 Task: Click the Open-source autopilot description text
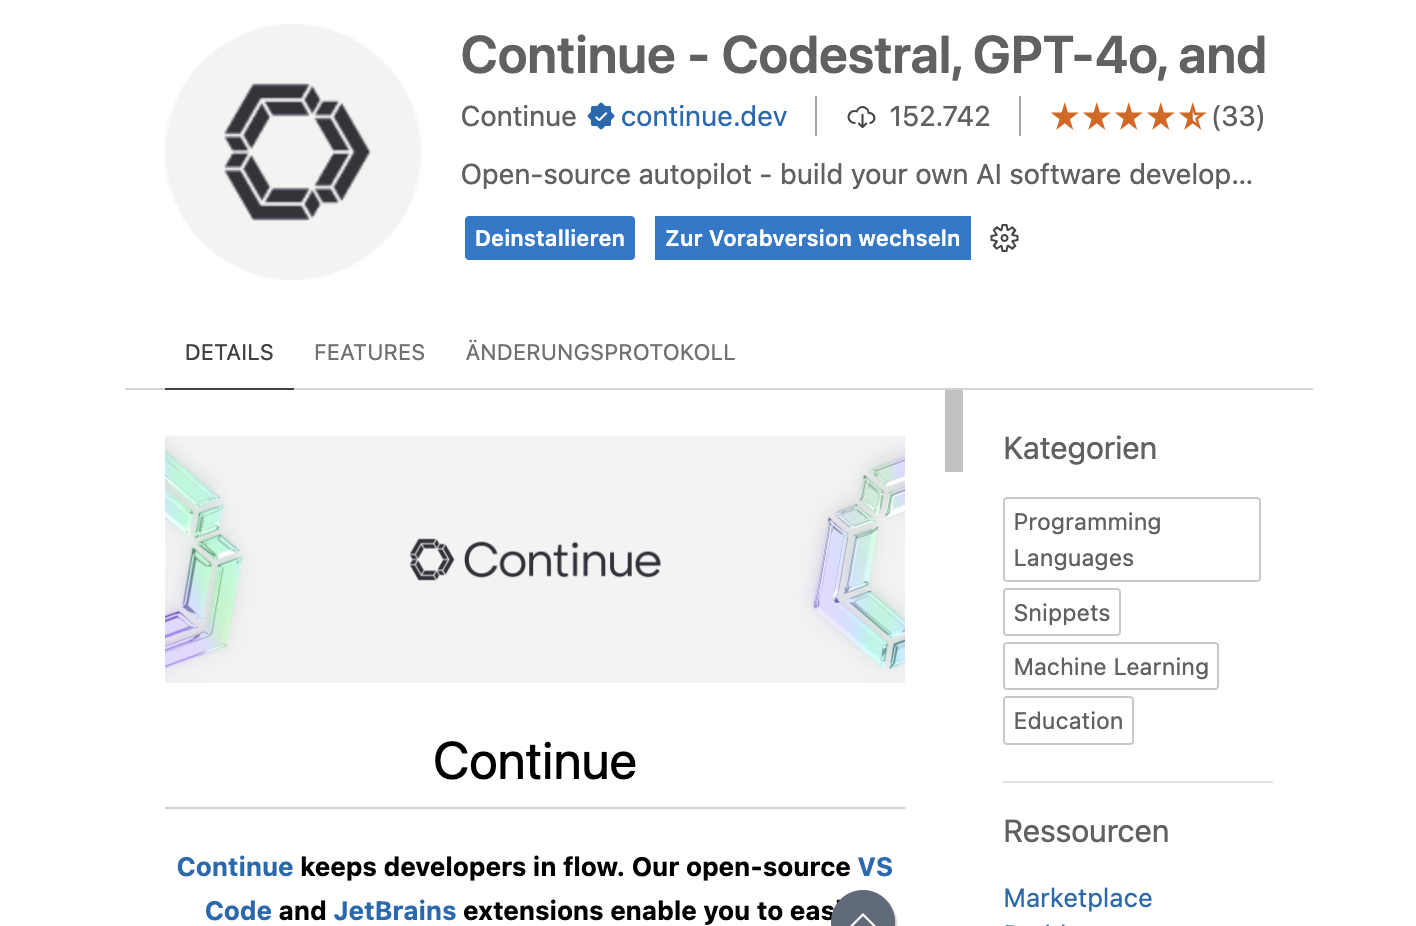pyautogui.click(x=856, y=175)
